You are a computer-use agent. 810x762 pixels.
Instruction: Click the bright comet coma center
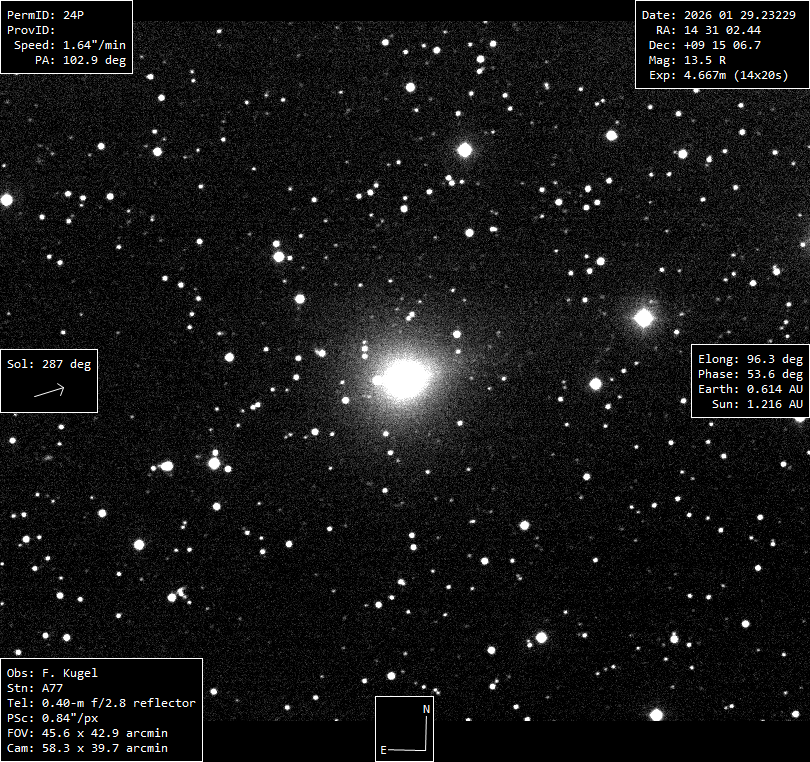406,379
